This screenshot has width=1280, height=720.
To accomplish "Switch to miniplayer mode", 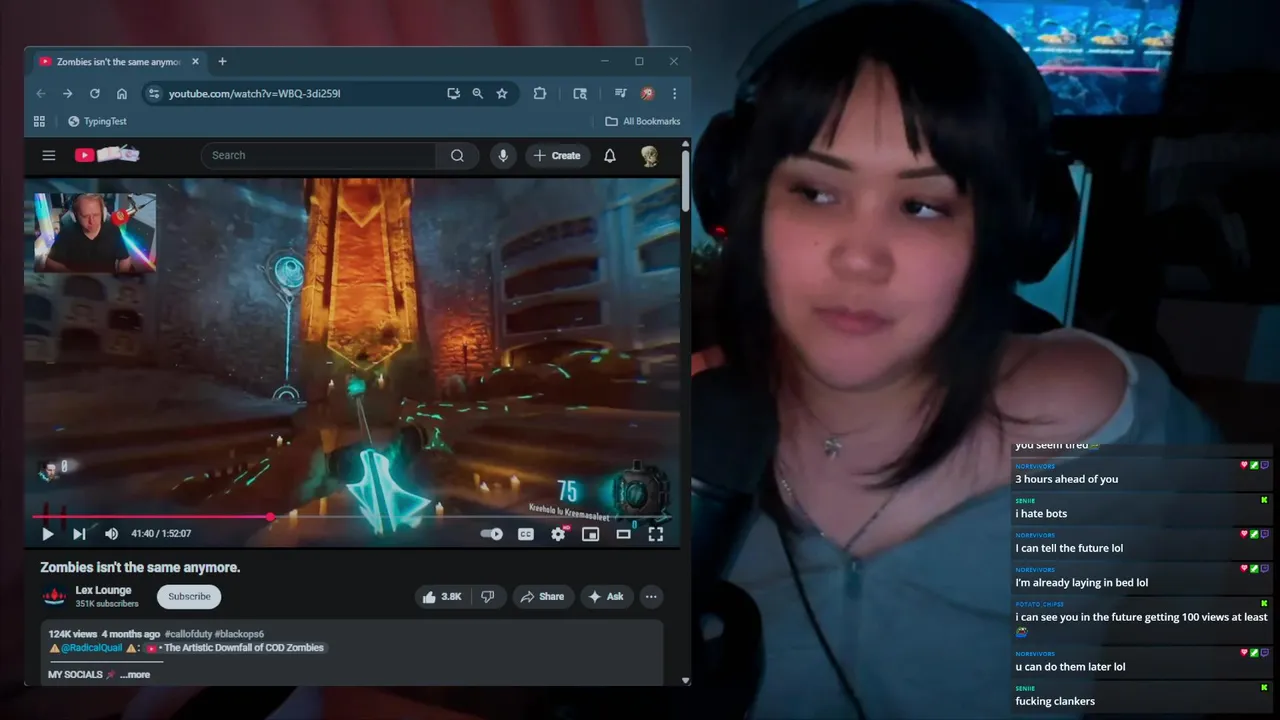I will click(x=591, y=534).
